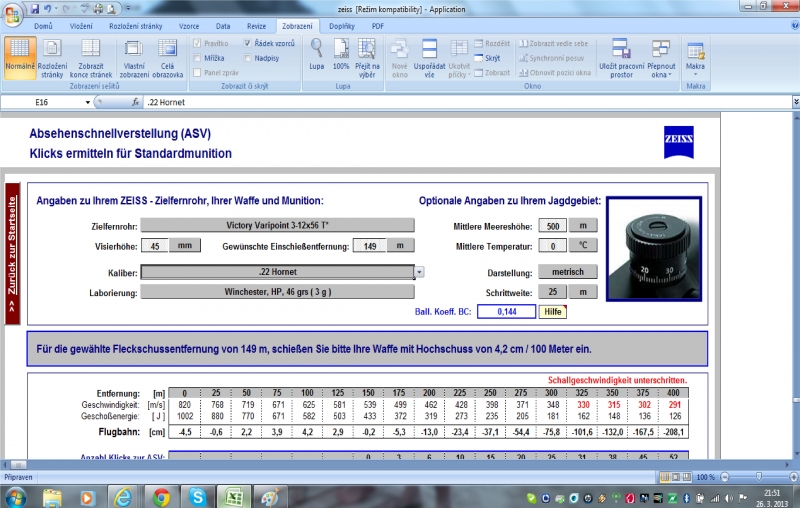The height and width of the screenshot is (508, 800).
Task: Switch status bar to Page Layout view
Action: pyautogui.click(x=676, y=477)
